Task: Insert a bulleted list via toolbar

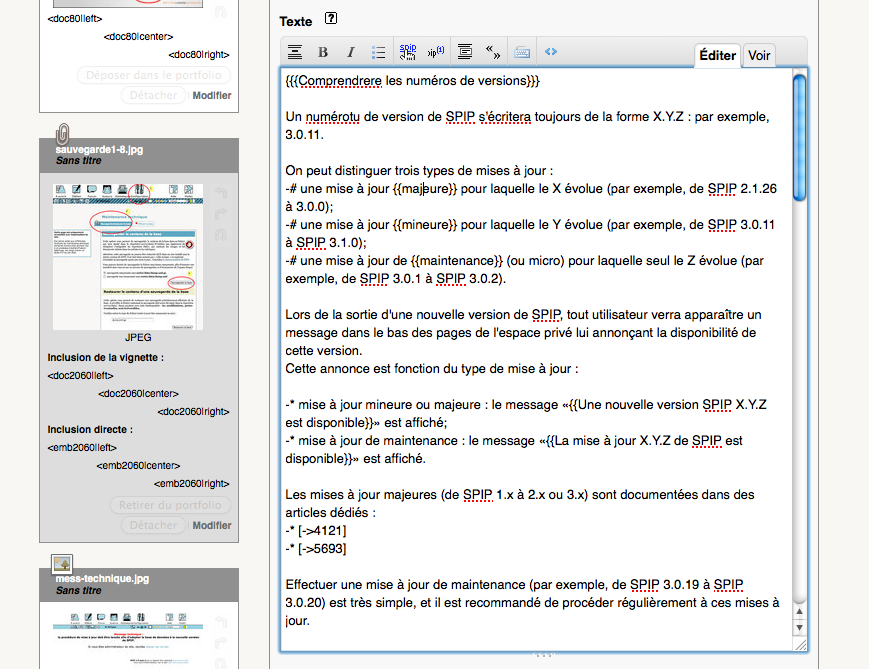Action: pos(379,52)
